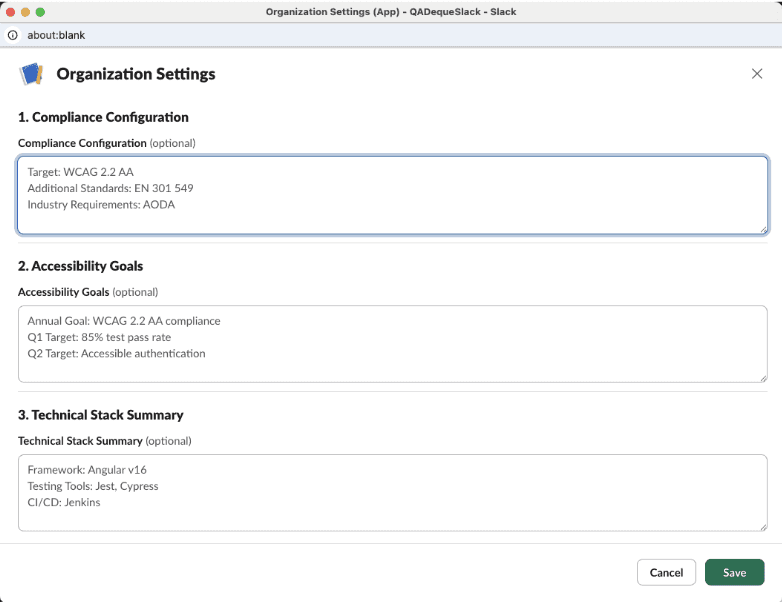
Task: Click the "Accessibility Goals (optional)" field label
Action: [x=88, y=292]
